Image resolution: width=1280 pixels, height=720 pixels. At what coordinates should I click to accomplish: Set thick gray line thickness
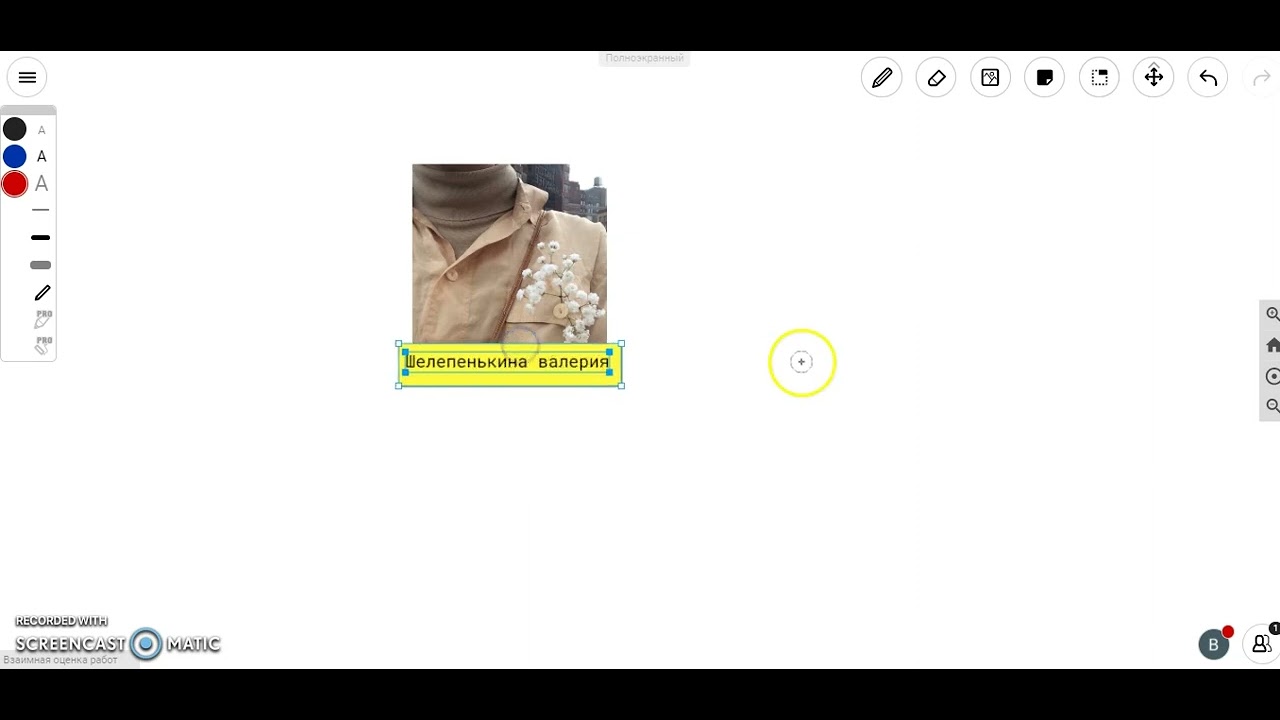coord(40,265)
